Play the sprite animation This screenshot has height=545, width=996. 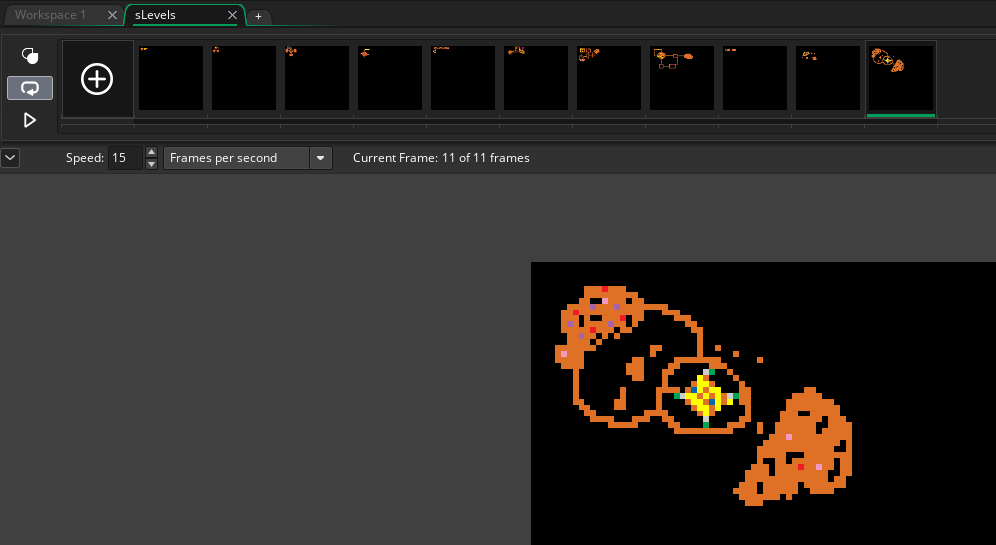30,120
